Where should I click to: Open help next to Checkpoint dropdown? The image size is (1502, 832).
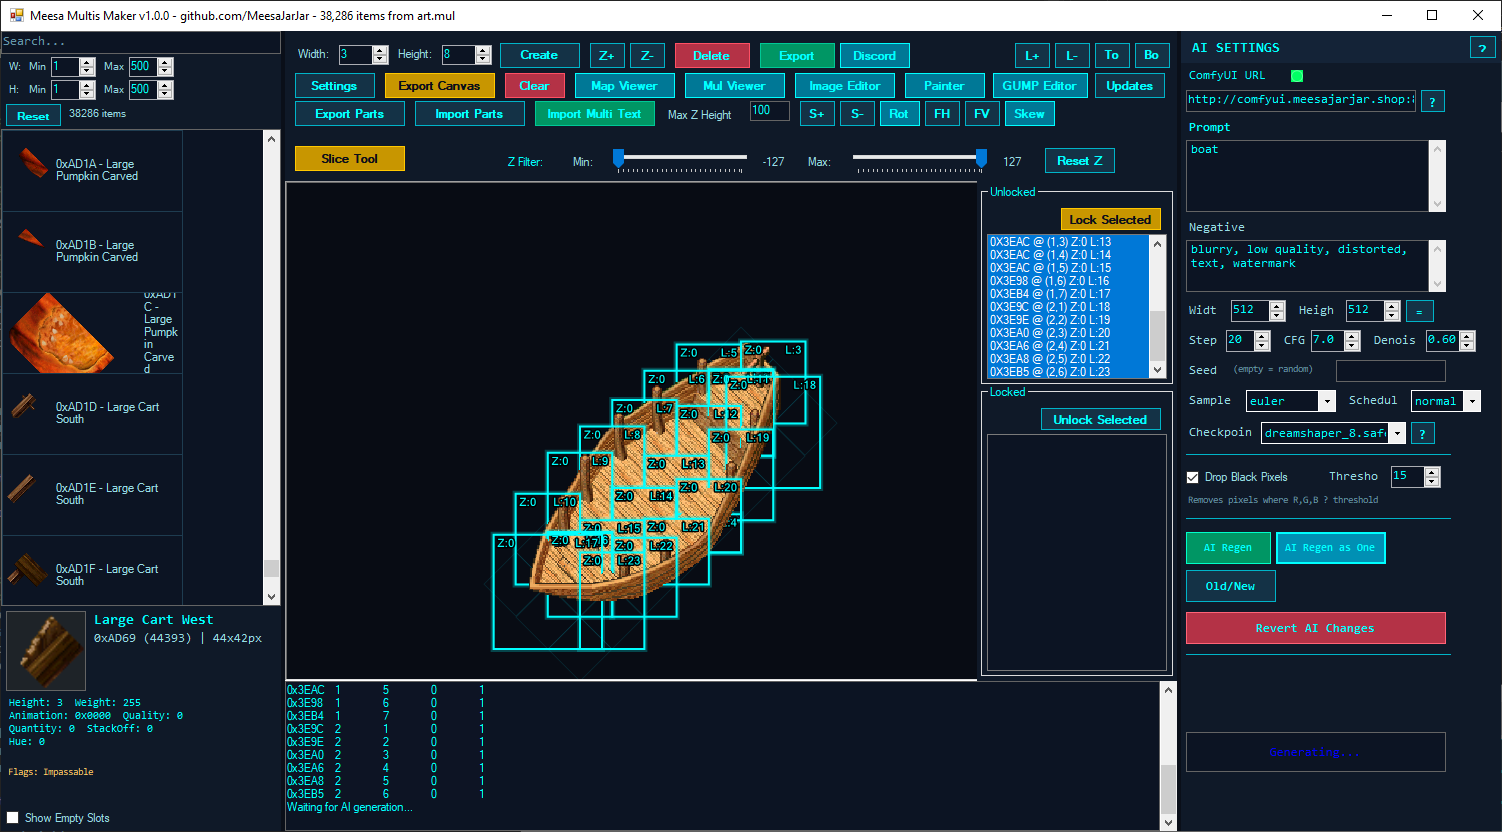1422,433
